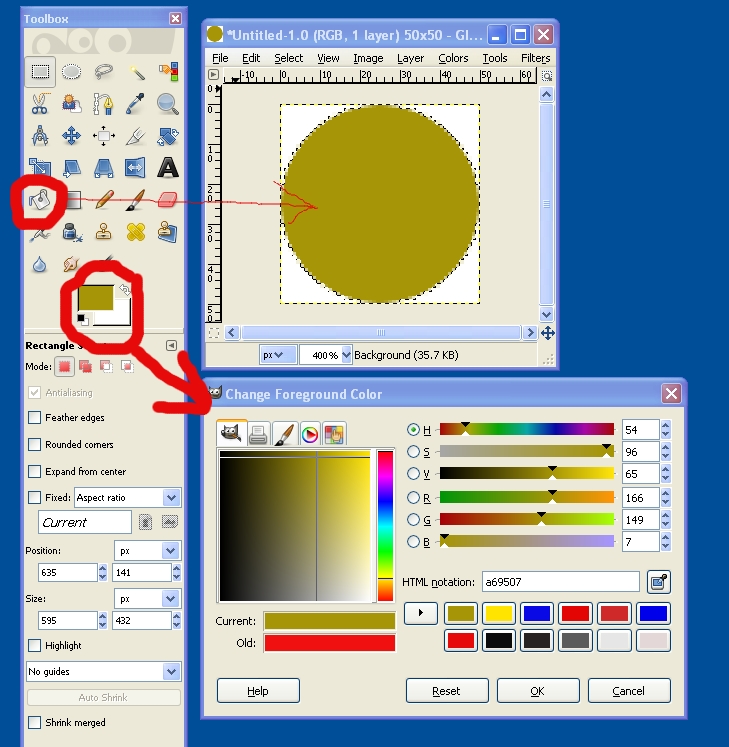
Task: Select the Scissors Select tool
Action: click(40, 104)
